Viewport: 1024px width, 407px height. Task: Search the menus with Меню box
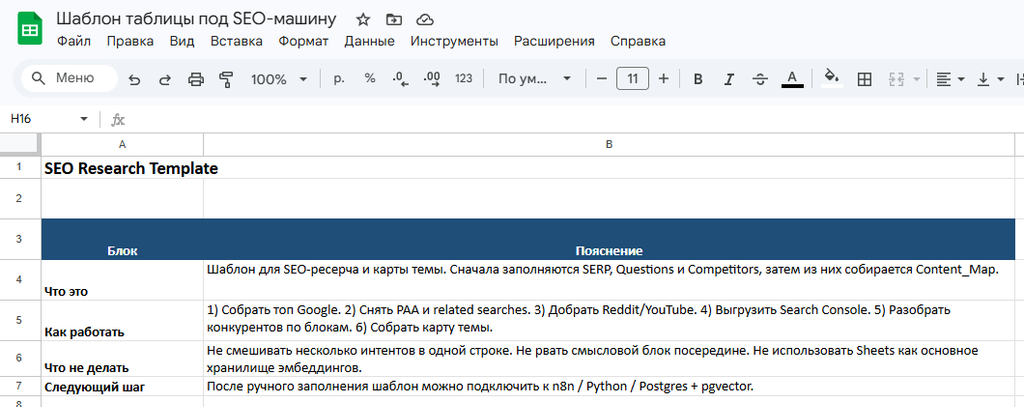click(x=69, y=78)
